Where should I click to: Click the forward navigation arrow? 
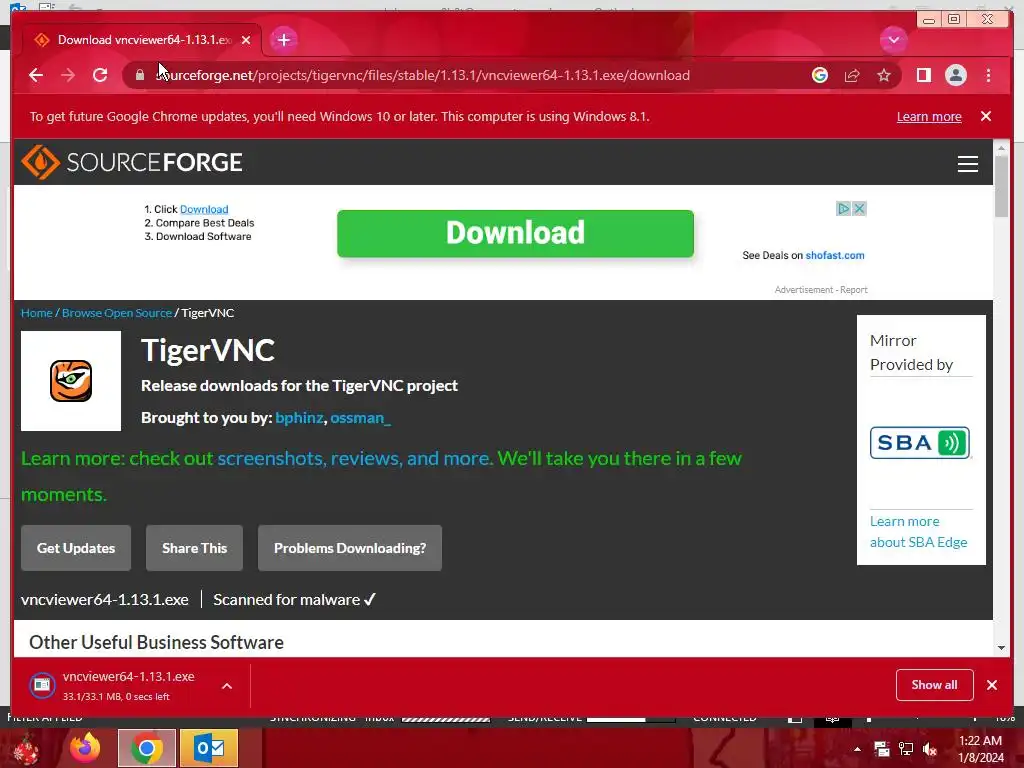coord(68,75)
